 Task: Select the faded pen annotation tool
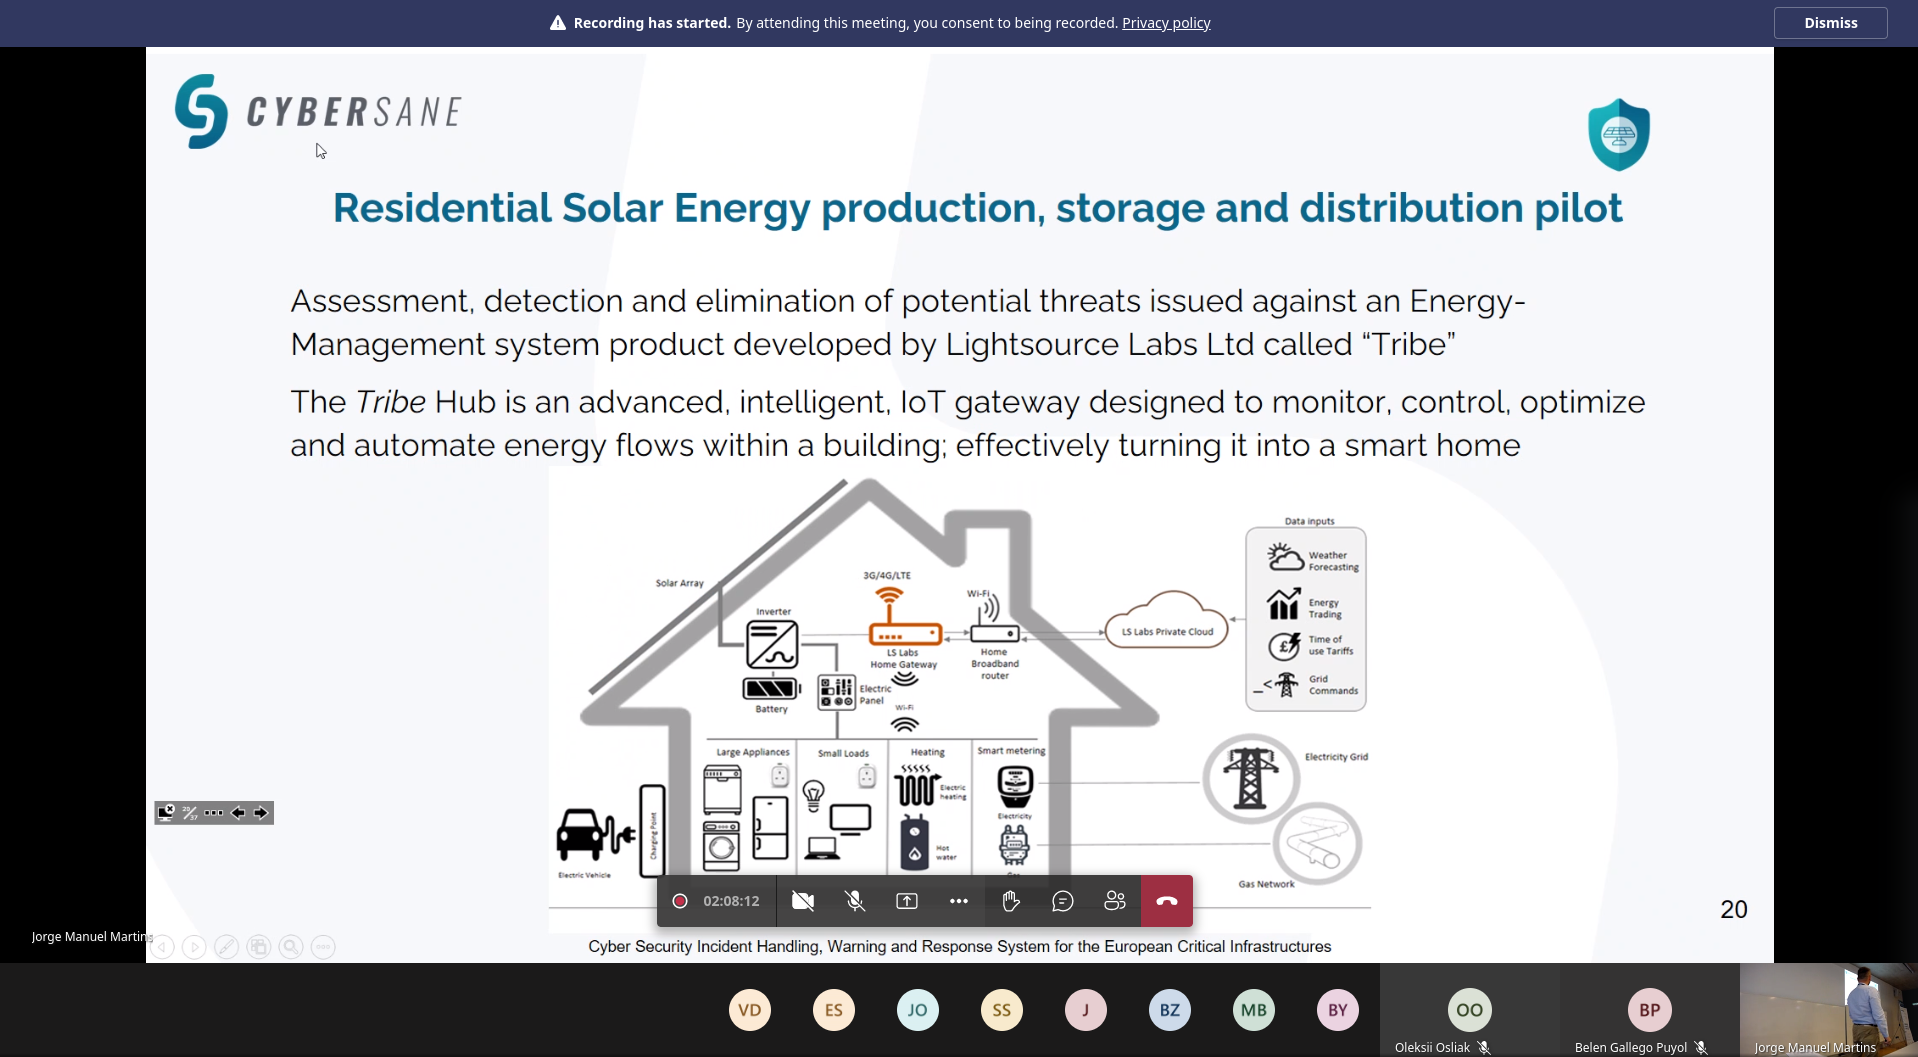pos(227,947)
